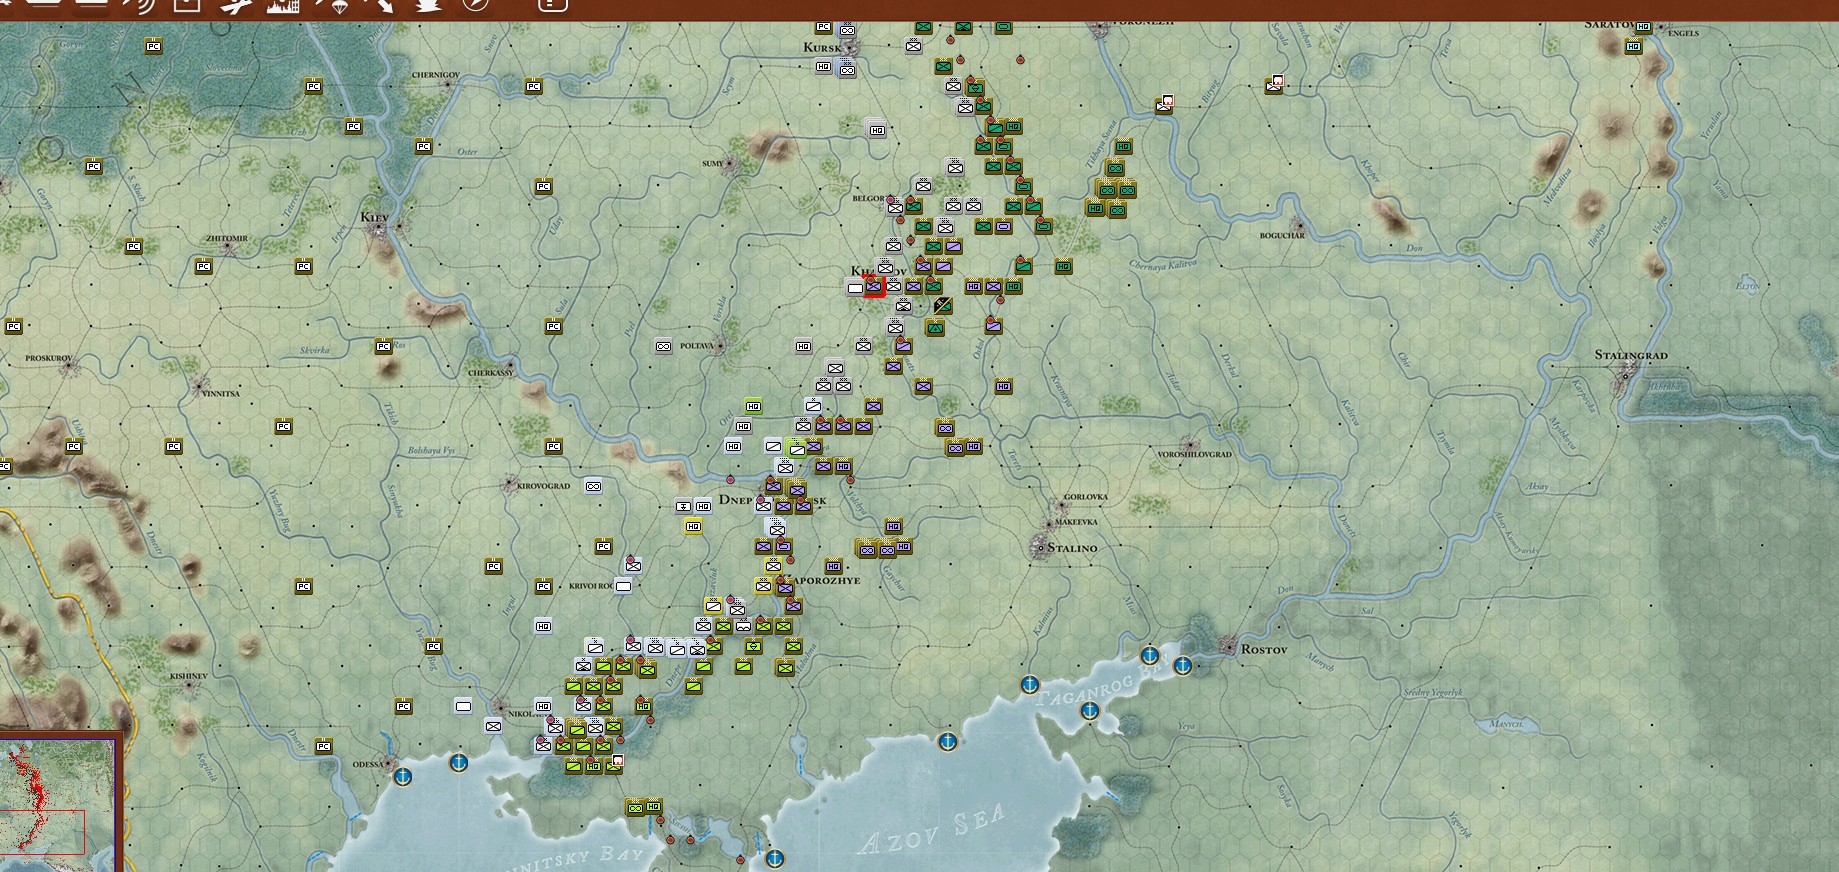1839x872 pixels.
Task: Select the red-highlighted unit counter at Kharkov
Action: pos(874,287)
